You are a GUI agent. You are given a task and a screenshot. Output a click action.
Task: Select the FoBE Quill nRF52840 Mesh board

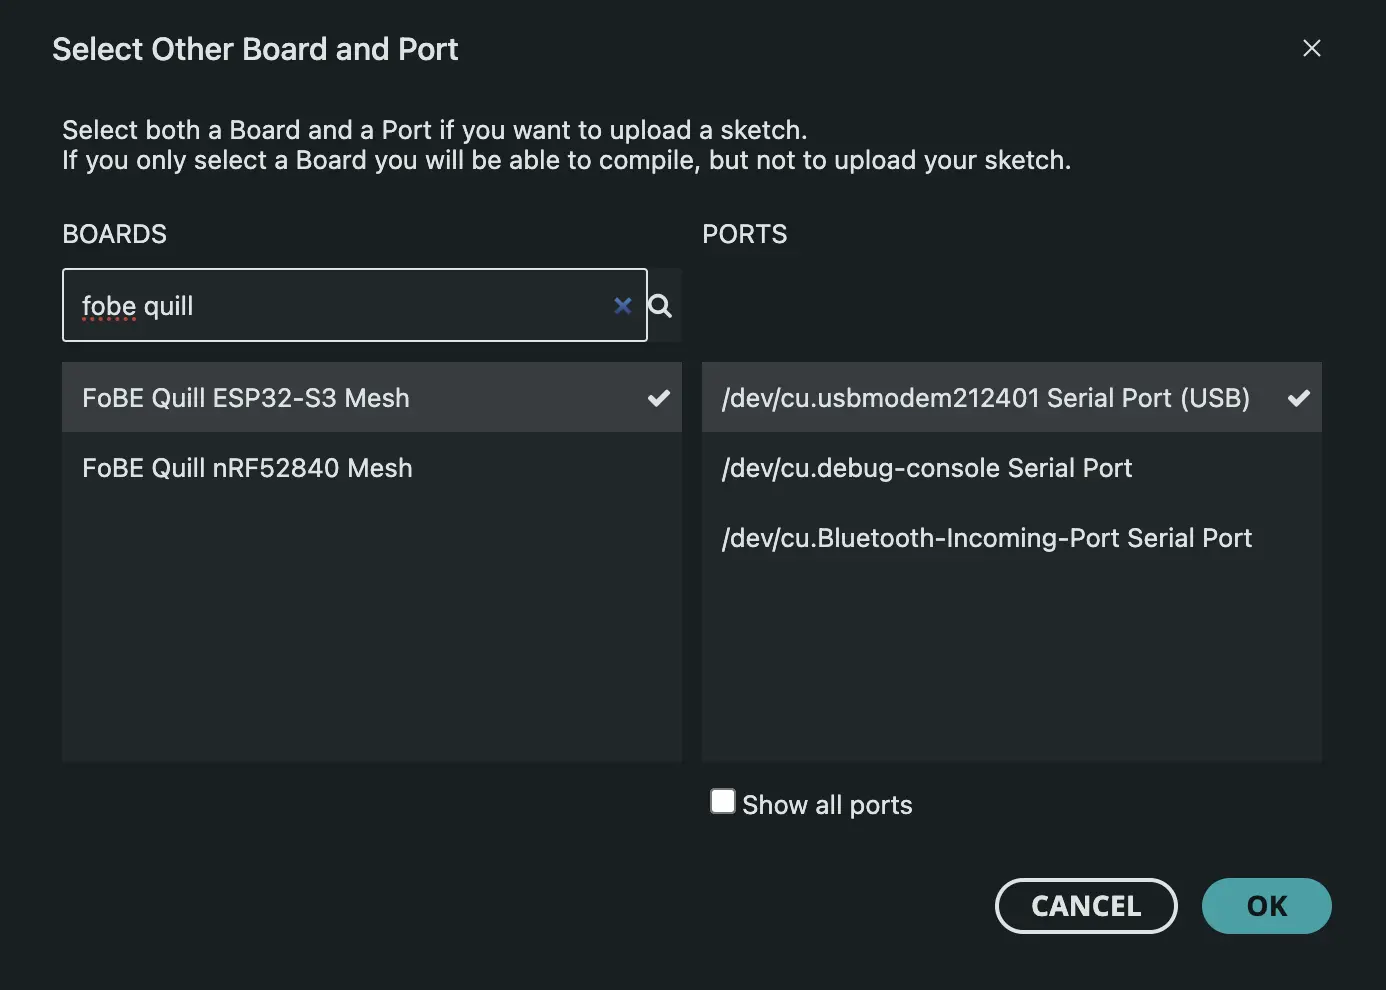[x=247, y=467]
